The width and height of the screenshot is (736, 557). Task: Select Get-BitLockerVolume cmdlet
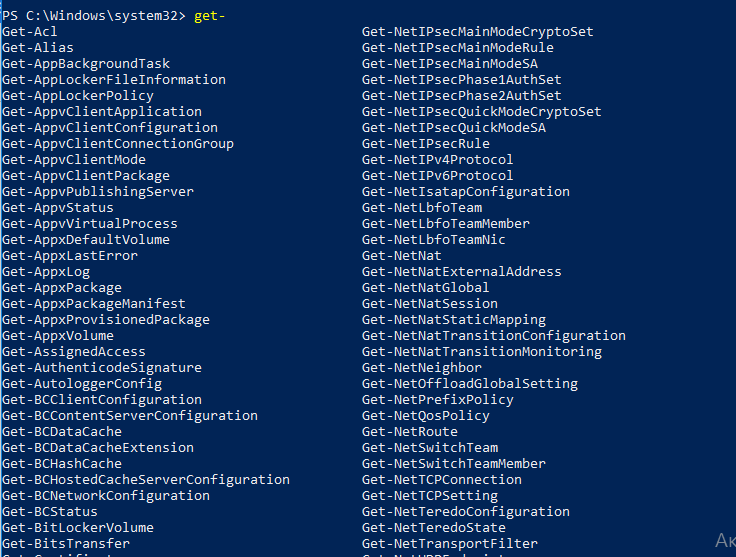tap(77, 528)
